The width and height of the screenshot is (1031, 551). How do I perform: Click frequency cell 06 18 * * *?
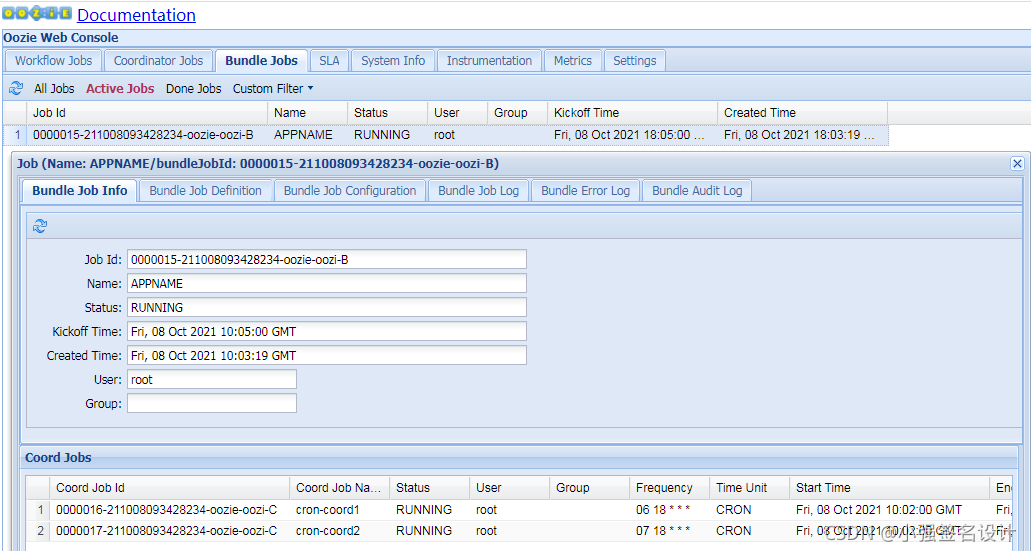(x=669, y=510)
